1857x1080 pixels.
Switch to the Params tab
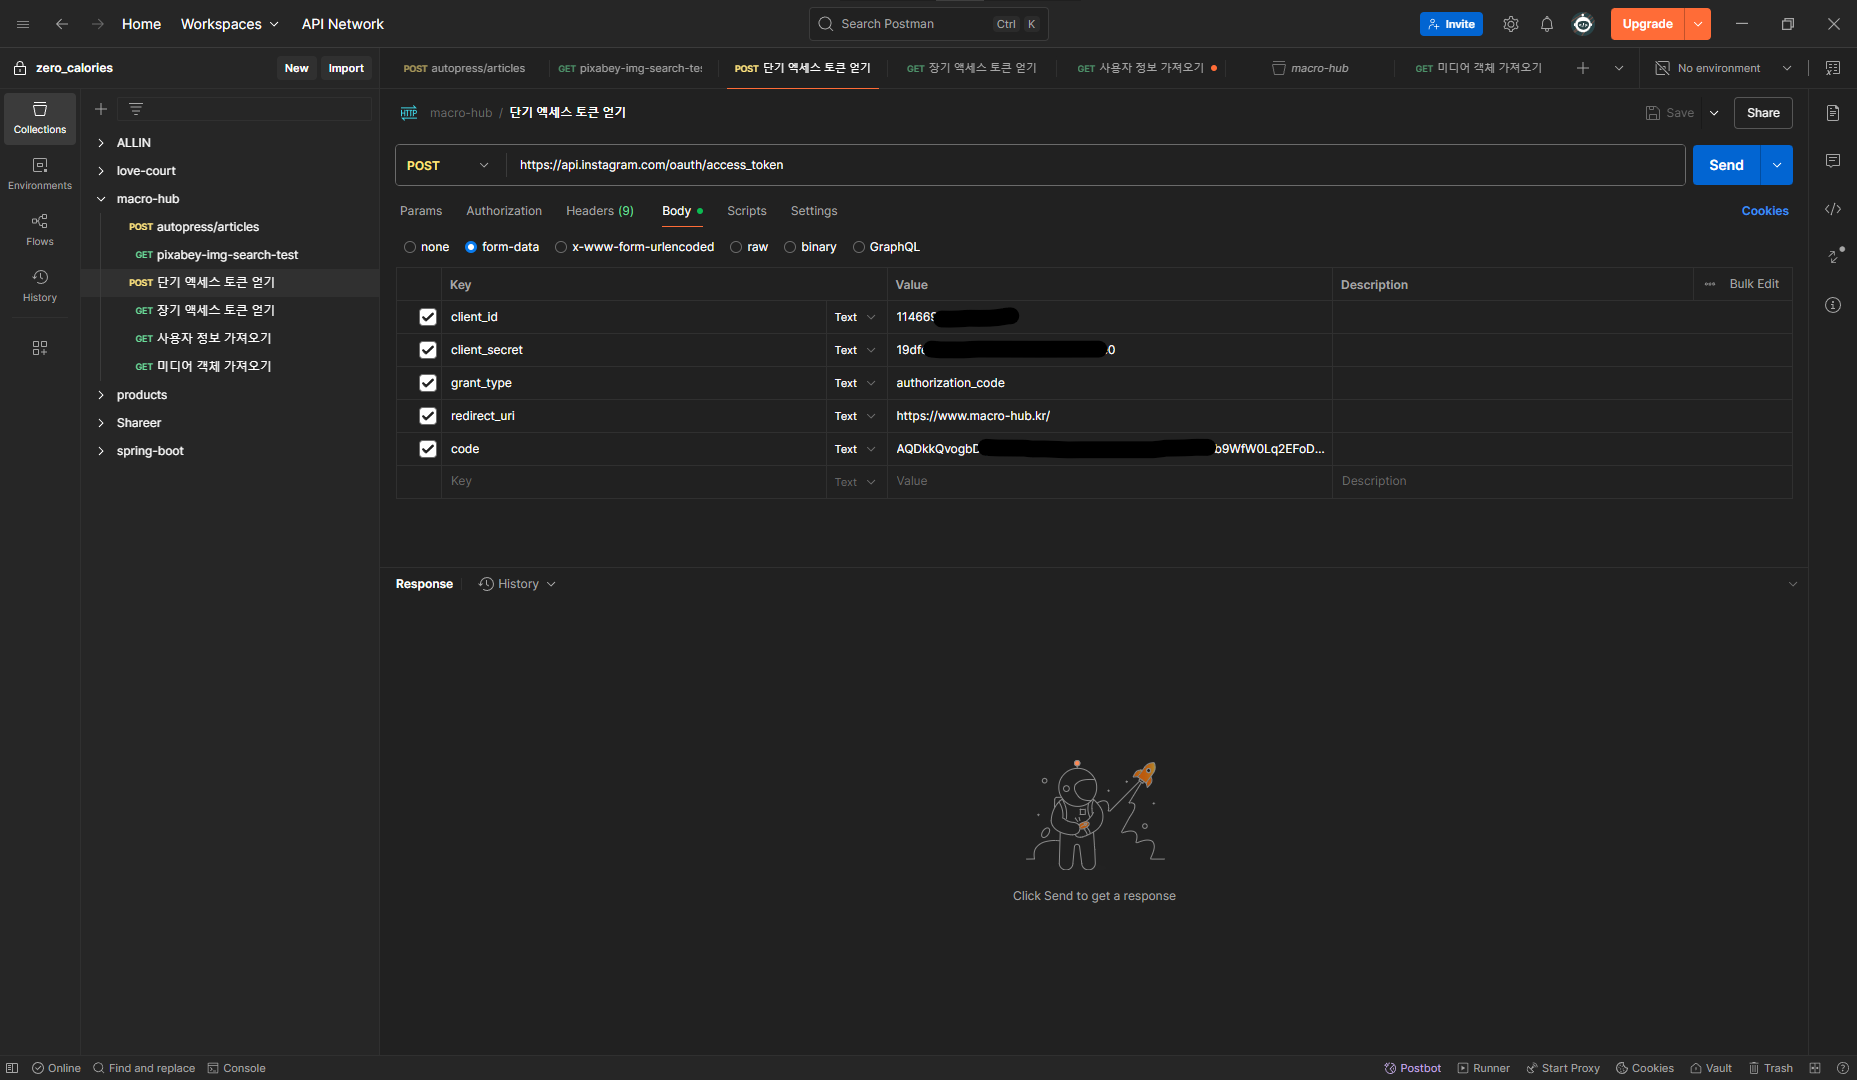click(421, 211)
